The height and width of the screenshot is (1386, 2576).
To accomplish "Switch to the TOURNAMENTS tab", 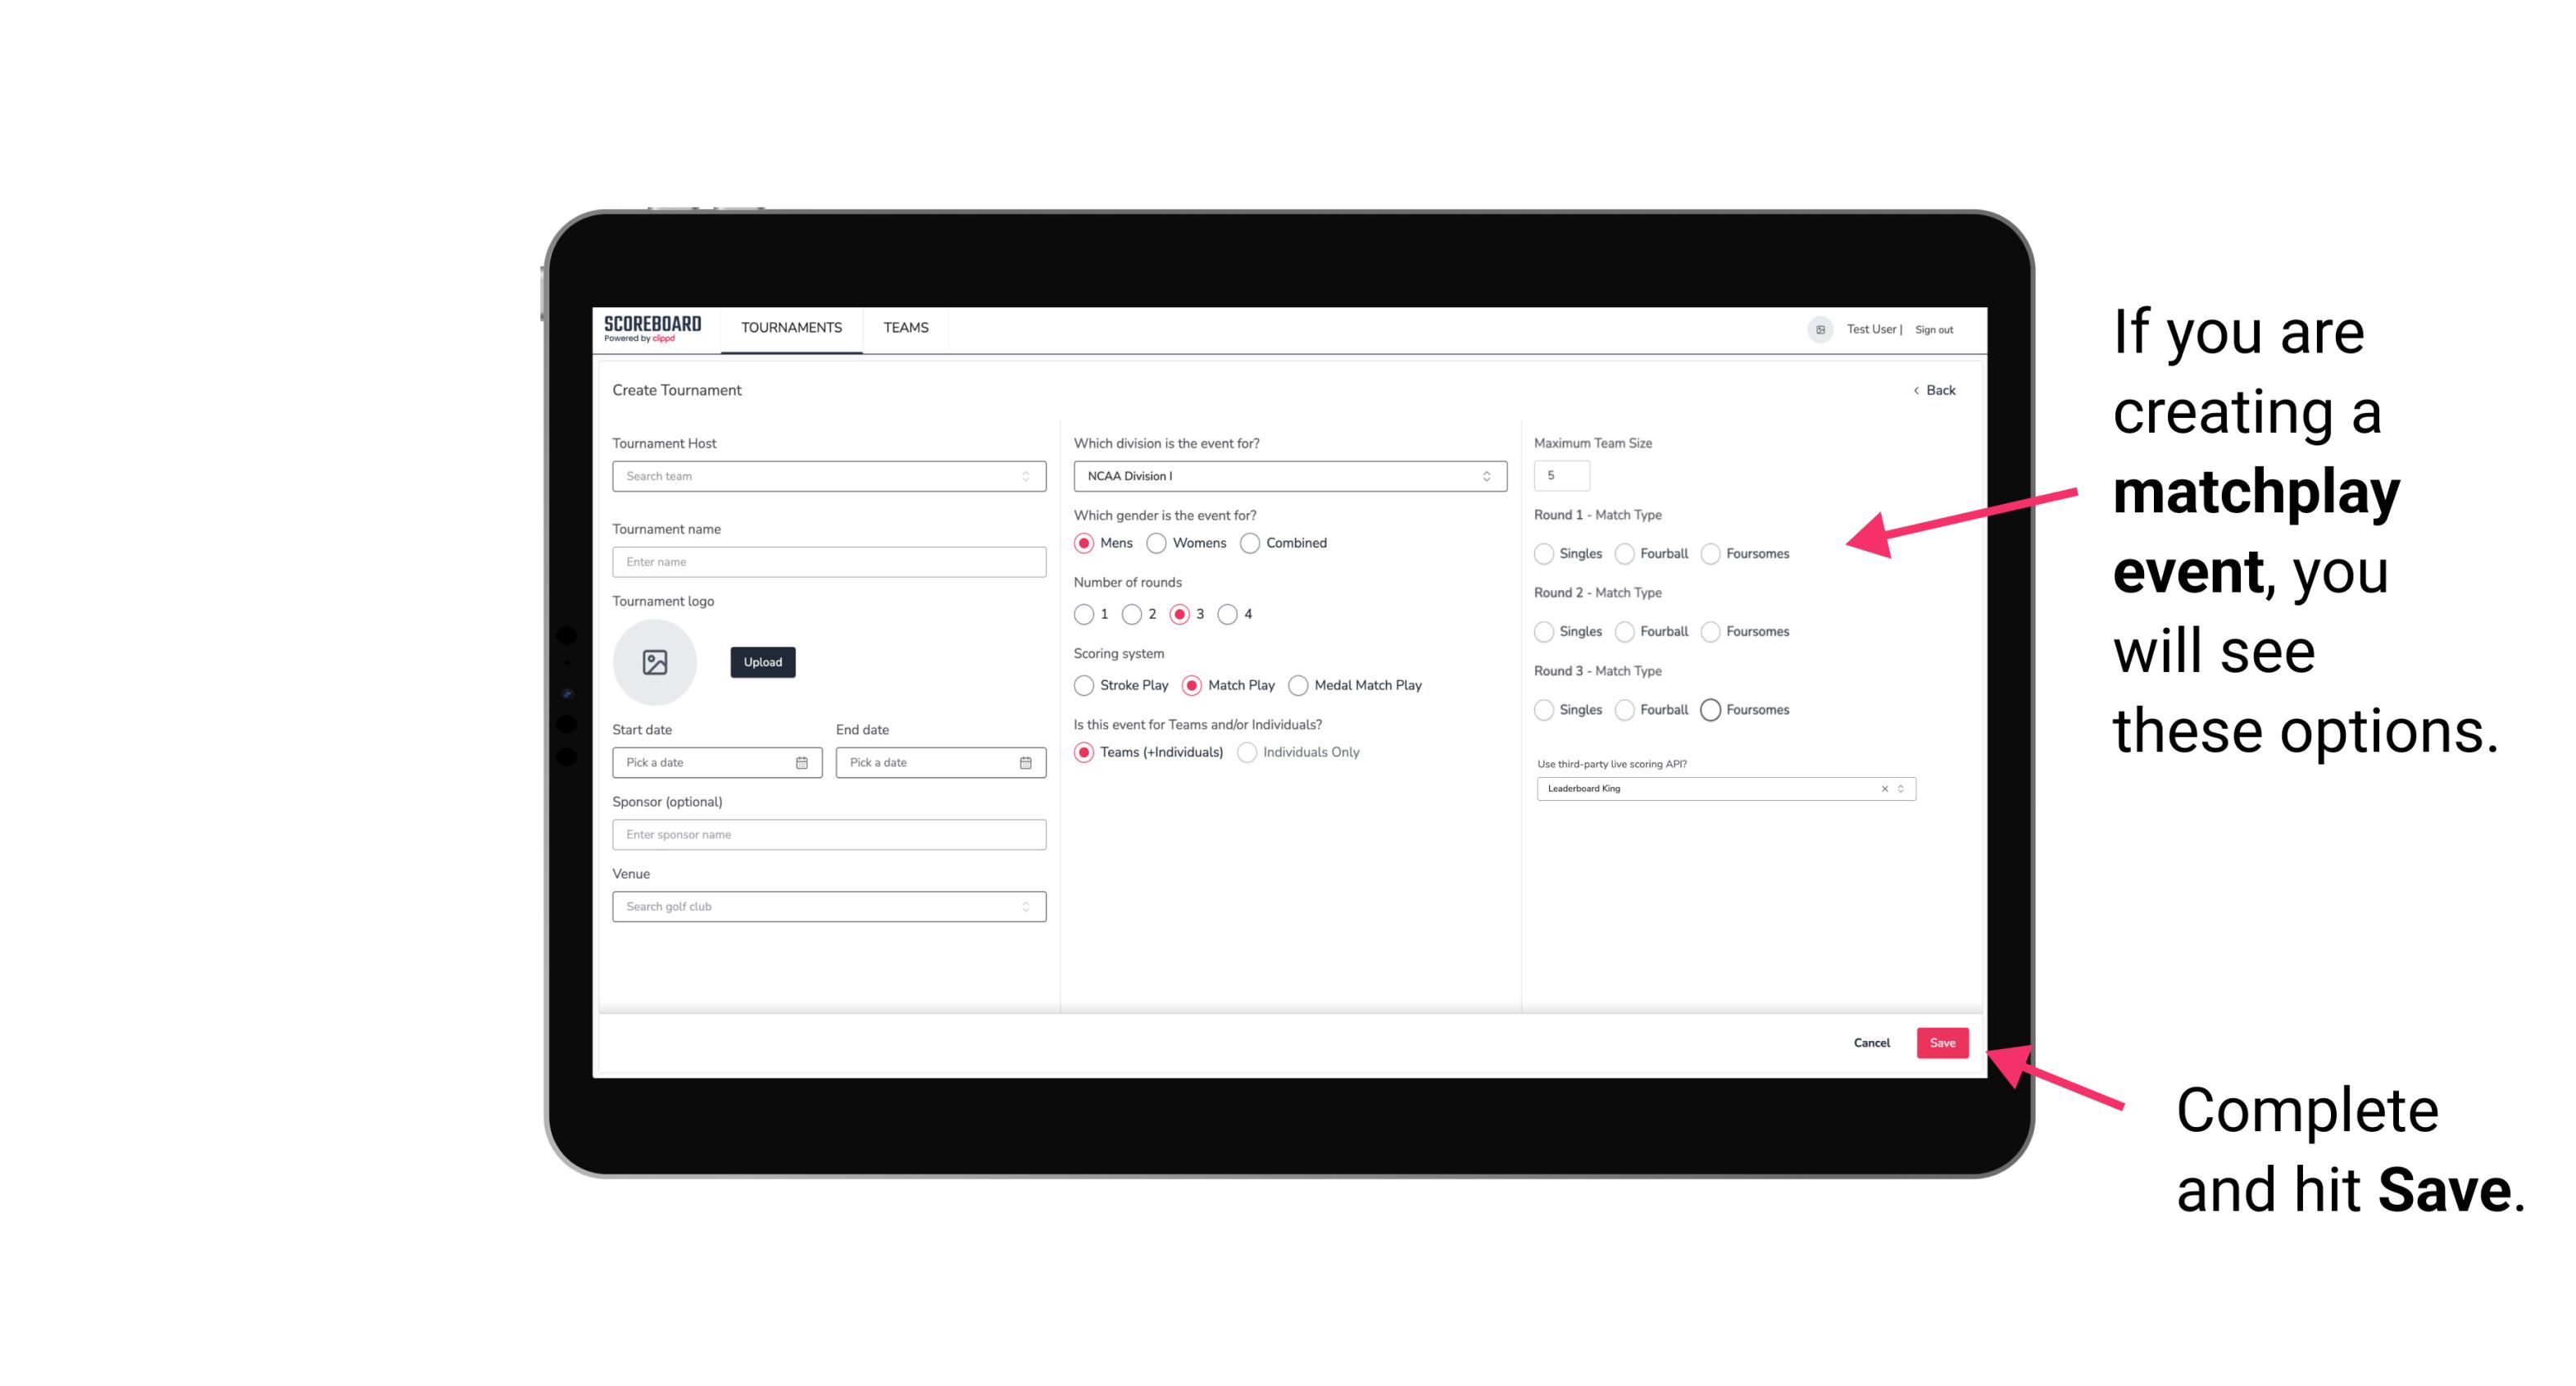I will coord(792,328).
